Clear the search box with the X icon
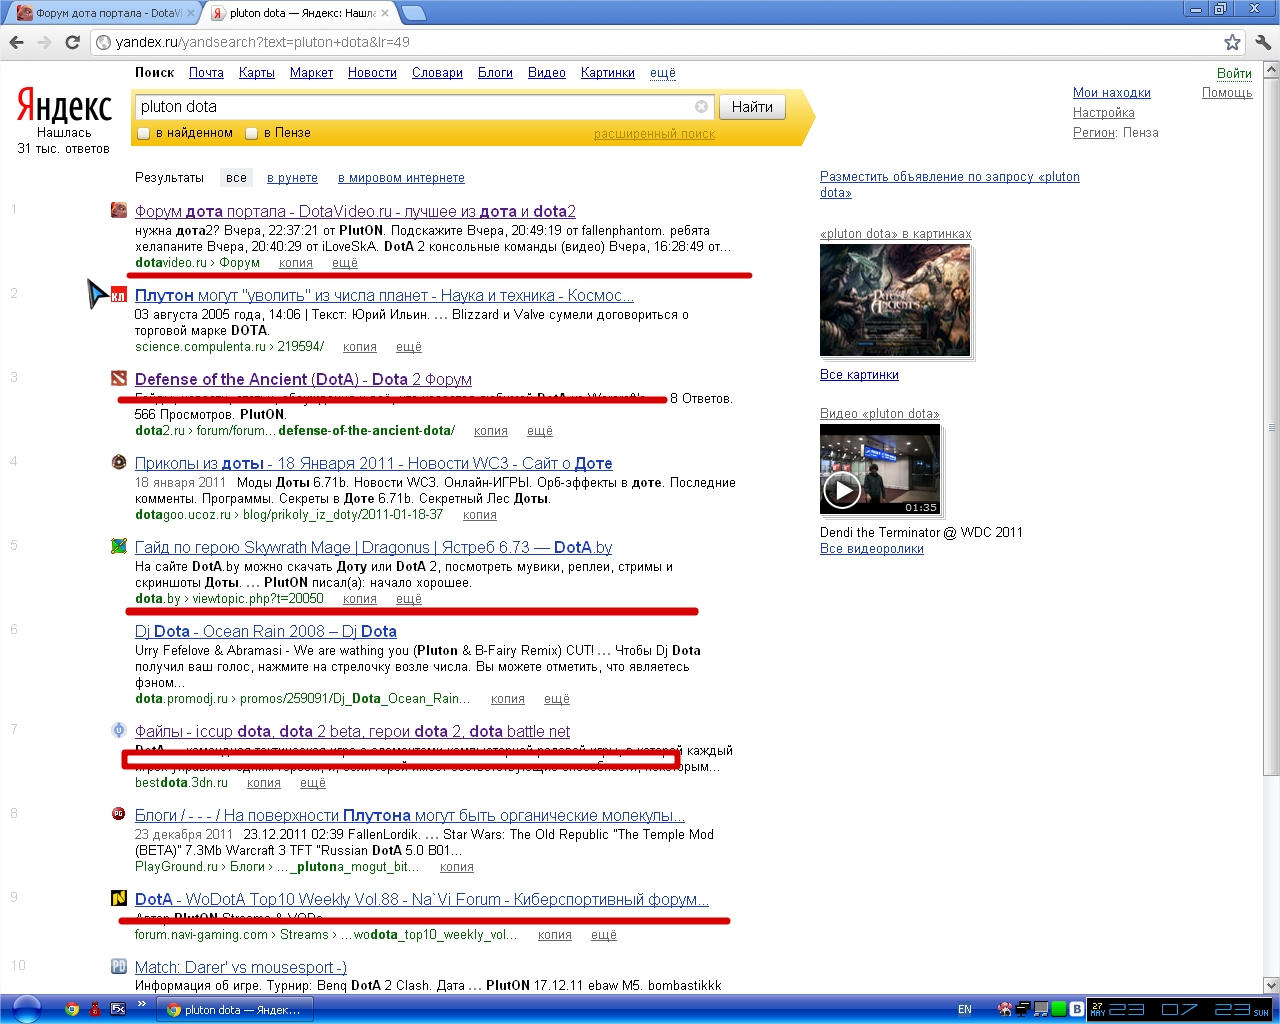This screenshot has width=1280, height=1024. (x=701, y=107)
